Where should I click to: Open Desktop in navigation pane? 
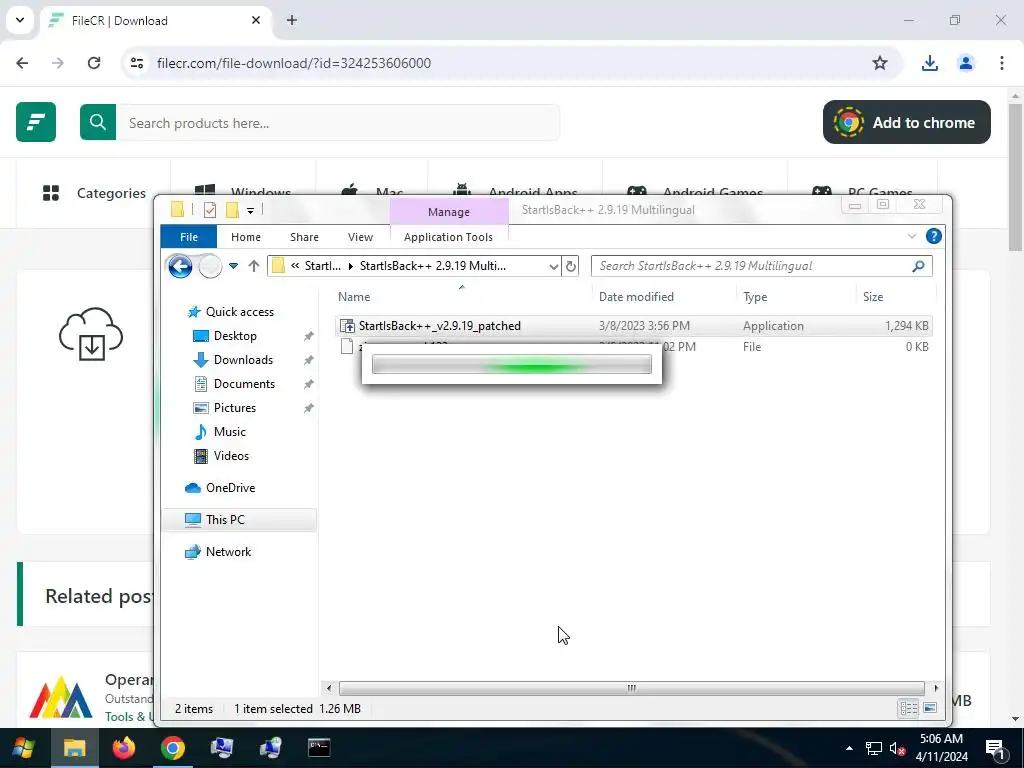tap(234, 336)
